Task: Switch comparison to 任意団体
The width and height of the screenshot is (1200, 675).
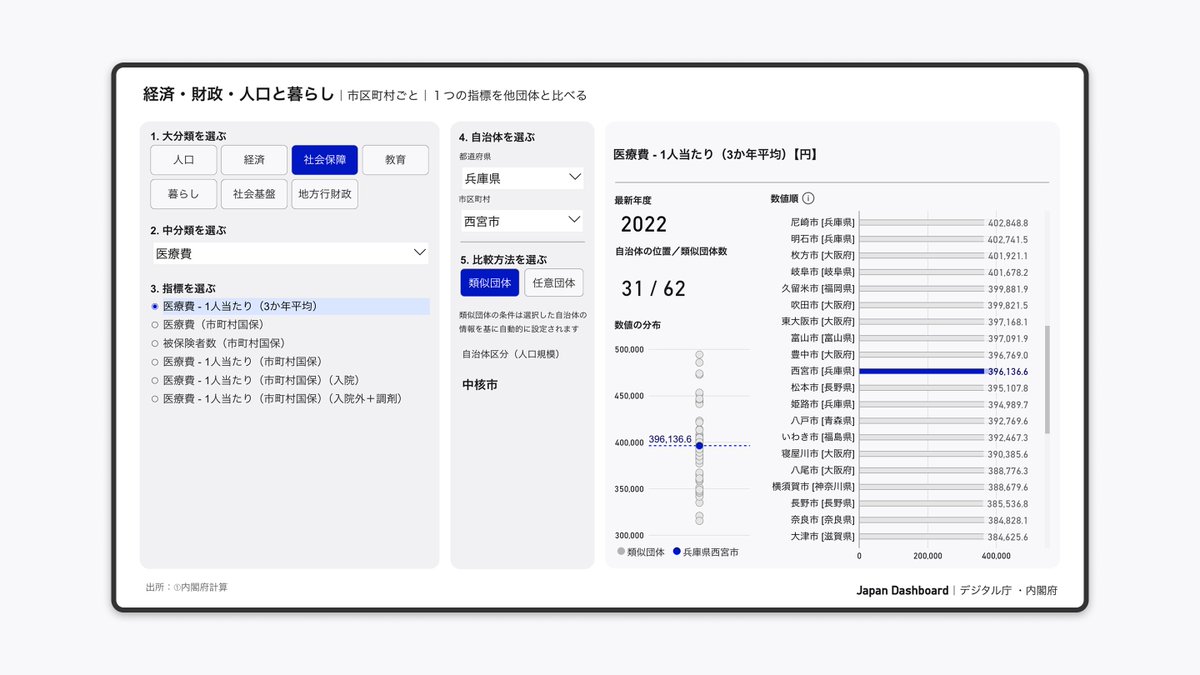Action: click(554, 283)
